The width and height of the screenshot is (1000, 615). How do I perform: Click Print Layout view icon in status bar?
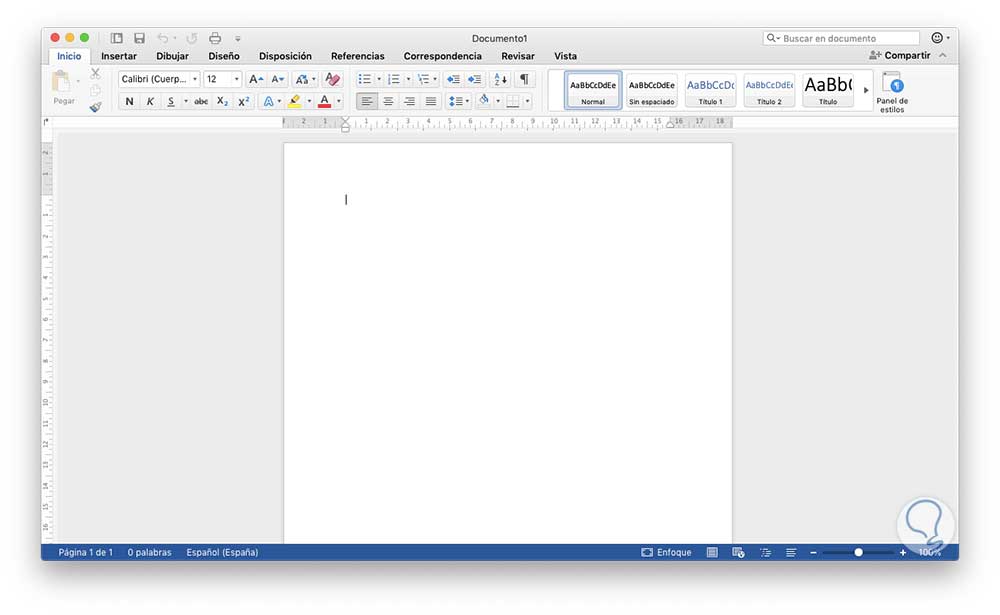click(x=712, y=552)
